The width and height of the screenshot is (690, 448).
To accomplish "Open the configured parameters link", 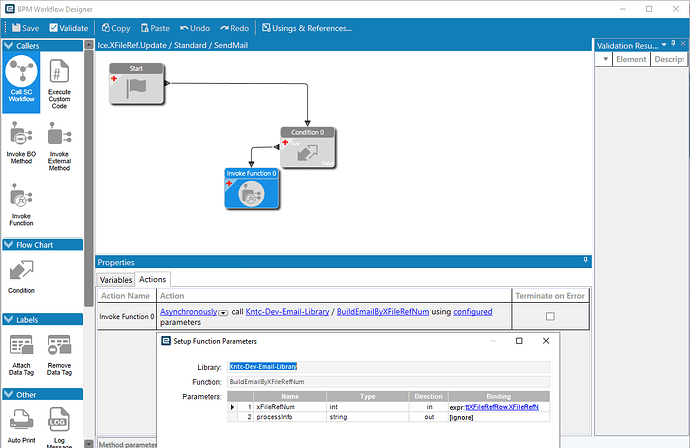I will (x=472, y=312).
